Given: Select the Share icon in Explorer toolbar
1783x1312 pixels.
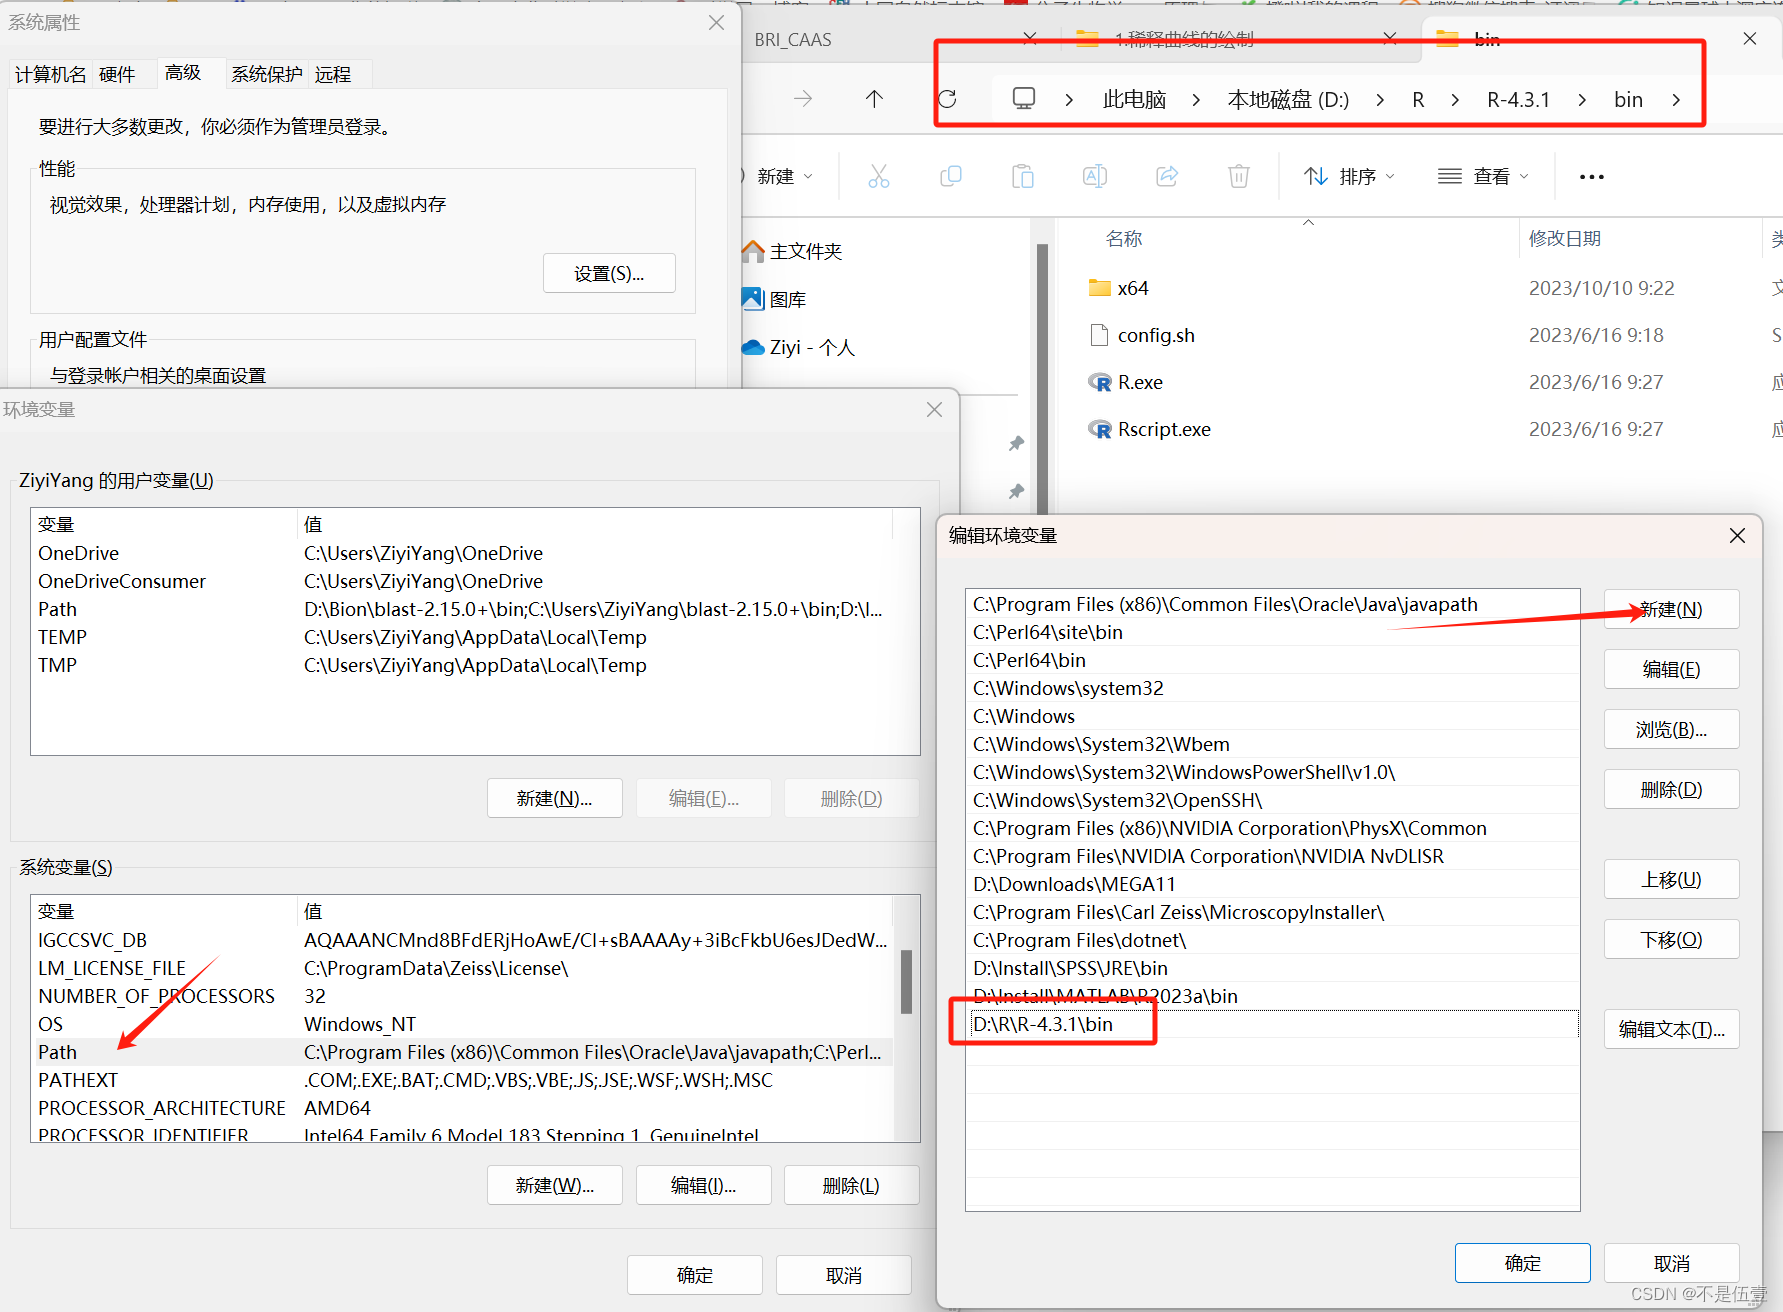Looking at the screenshot, I should coord(1166,176).
